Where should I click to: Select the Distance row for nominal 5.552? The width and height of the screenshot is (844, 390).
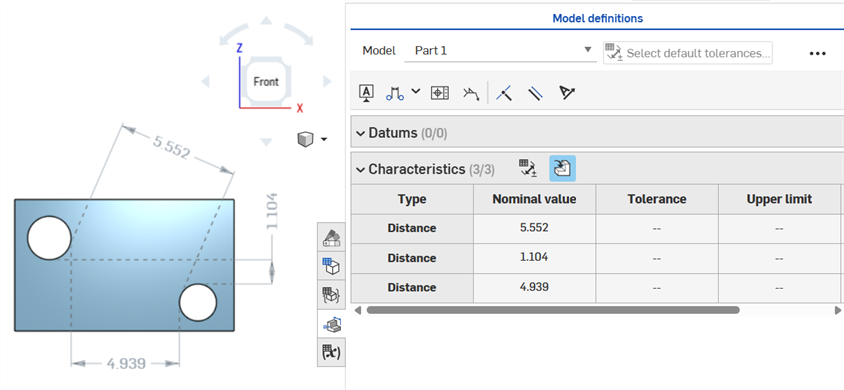[x=412, y=228]
